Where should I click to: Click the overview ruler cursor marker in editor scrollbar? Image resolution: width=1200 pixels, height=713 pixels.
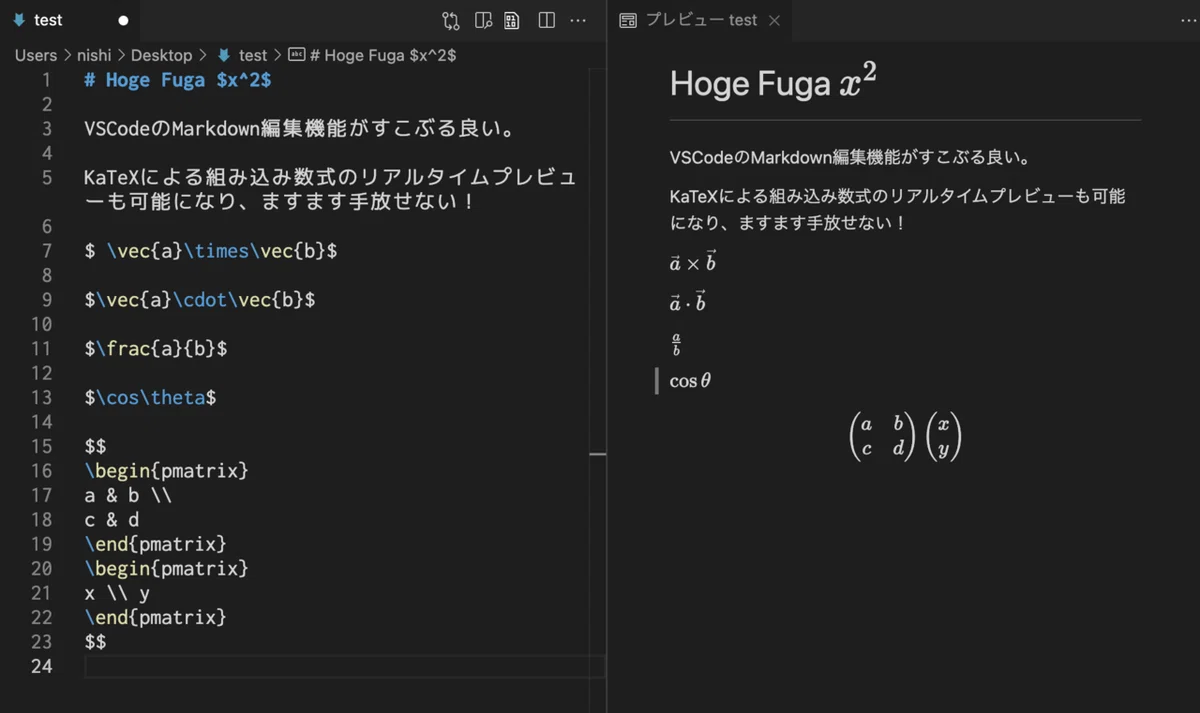(597, 454)
